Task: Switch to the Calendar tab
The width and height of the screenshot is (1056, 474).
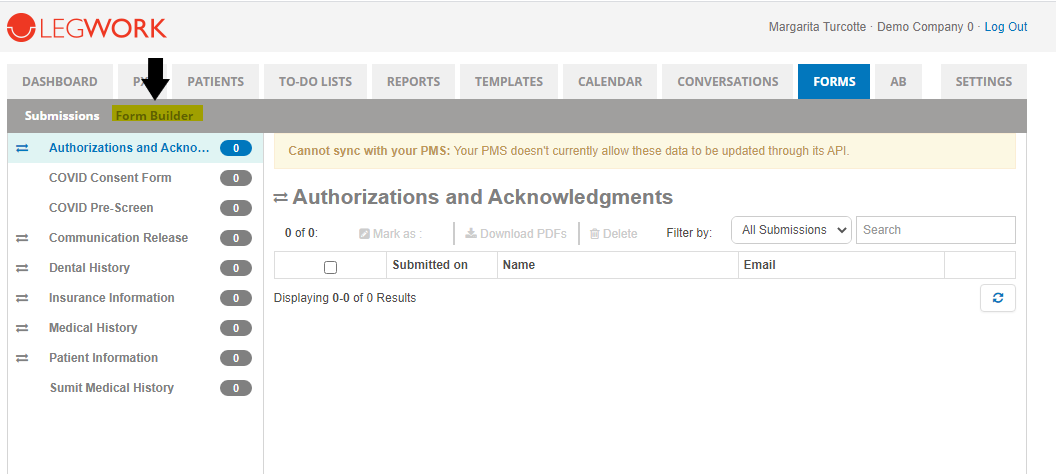Action: [x=609, y=82]
